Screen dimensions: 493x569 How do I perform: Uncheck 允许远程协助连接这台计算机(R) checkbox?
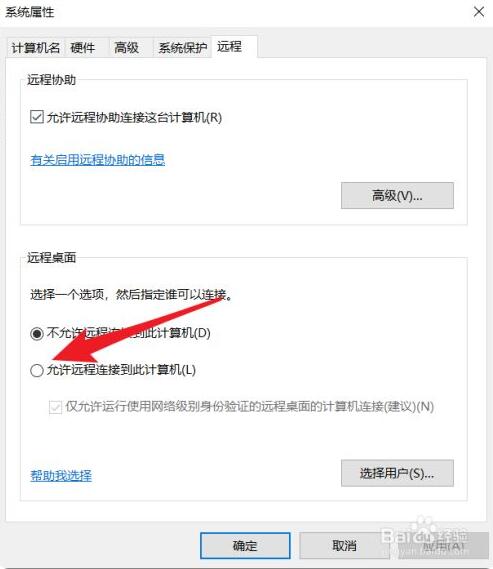pos(37,117)
